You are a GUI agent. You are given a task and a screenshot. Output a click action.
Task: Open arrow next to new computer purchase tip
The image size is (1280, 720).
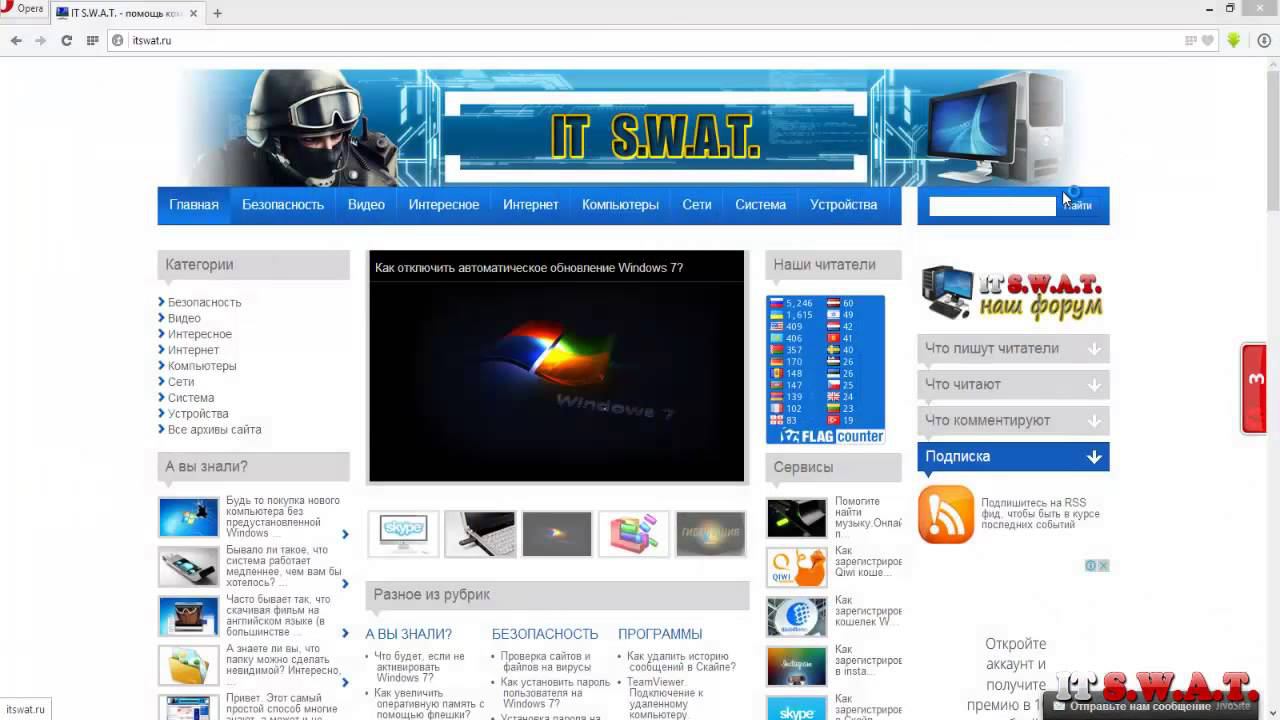tap(345, 534)
